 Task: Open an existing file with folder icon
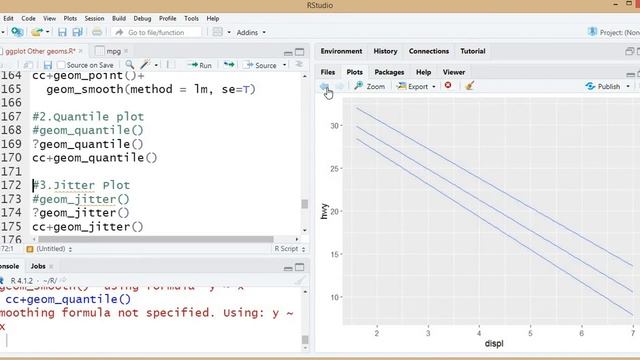(x=37, y=32)
